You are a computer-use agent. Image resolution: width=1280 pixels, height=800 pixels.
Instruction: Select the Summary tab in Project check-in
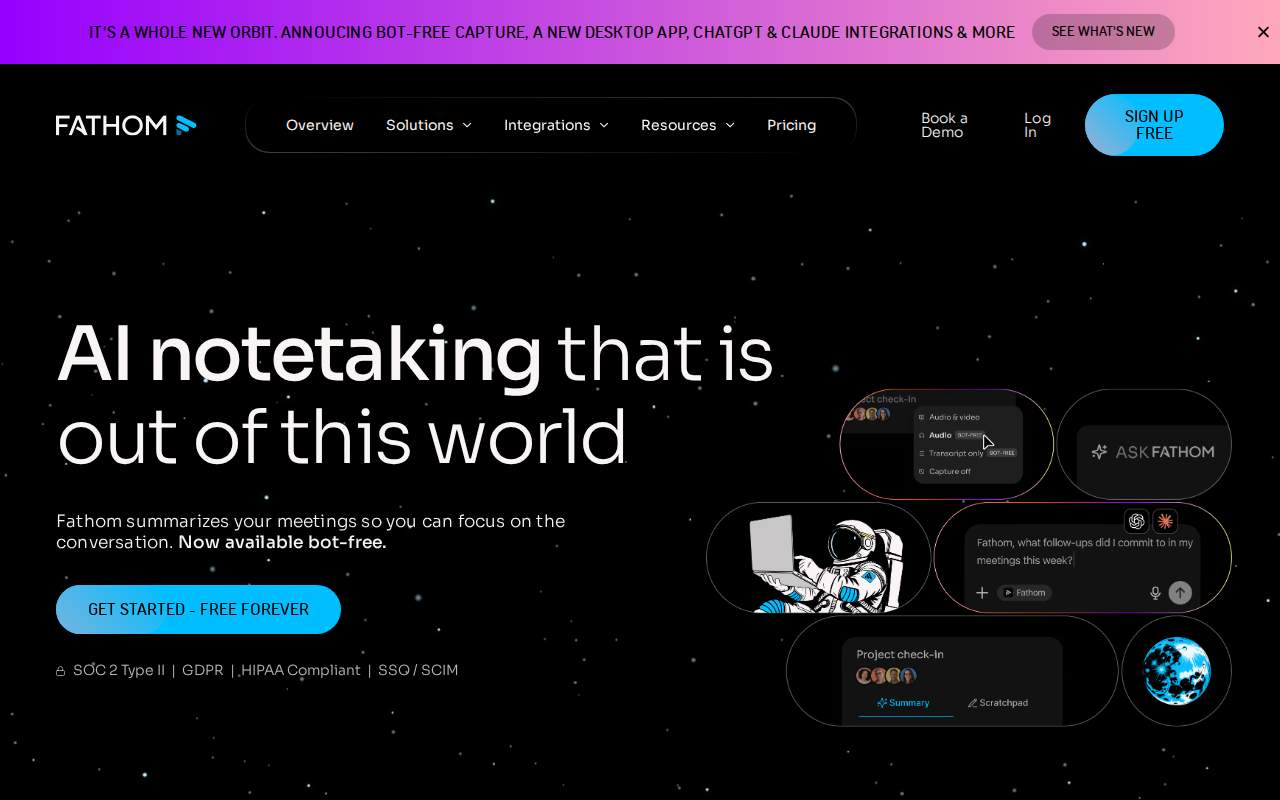(904, 703)
